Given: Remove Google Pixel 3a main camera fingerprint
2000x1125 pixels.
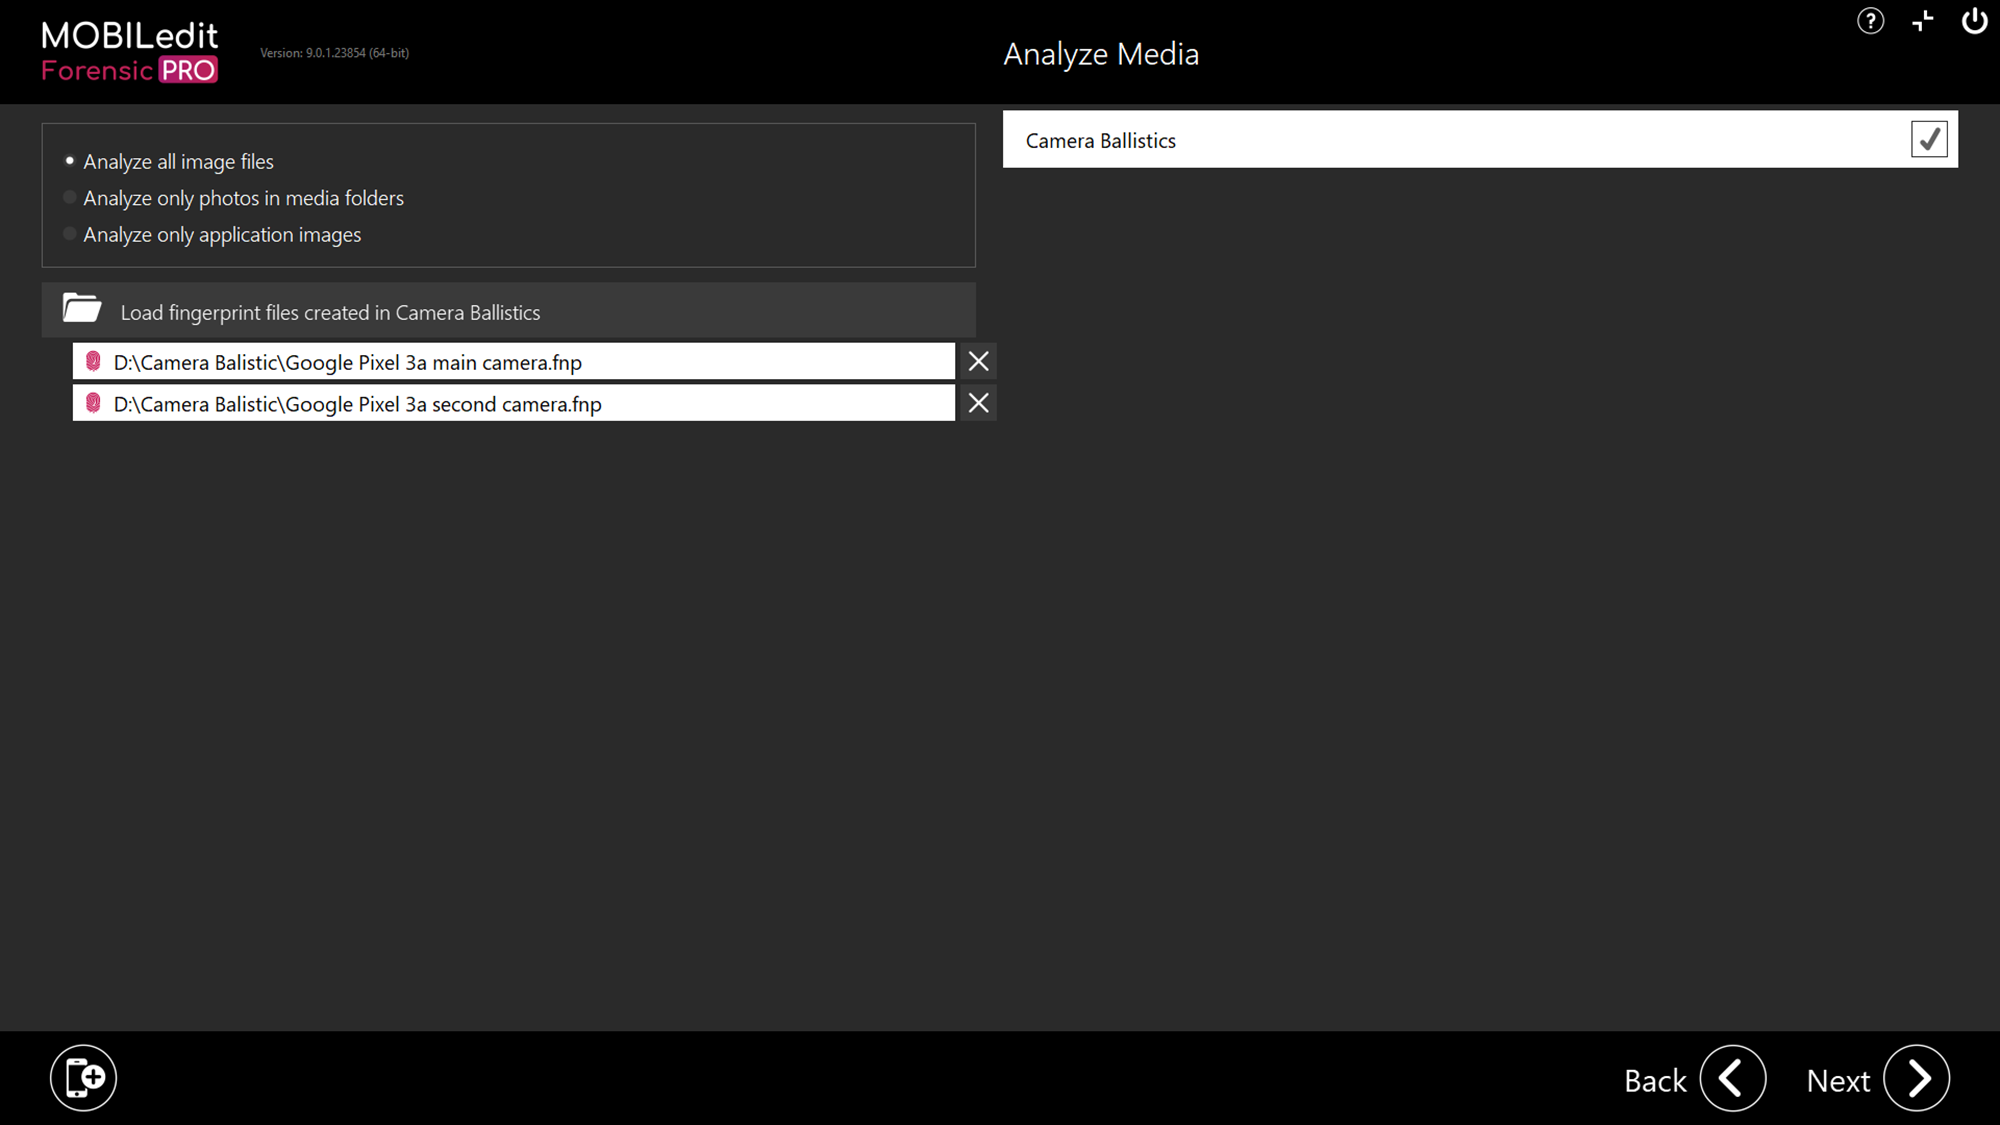Looking at the screenshot, I should 978,362.
